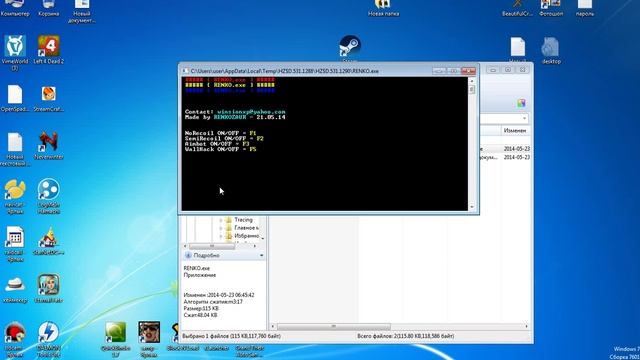Viewport: 640px width, 360px height.
Task: Click the RENKO.exe name in details panel
Action: (x=197, y=268)
